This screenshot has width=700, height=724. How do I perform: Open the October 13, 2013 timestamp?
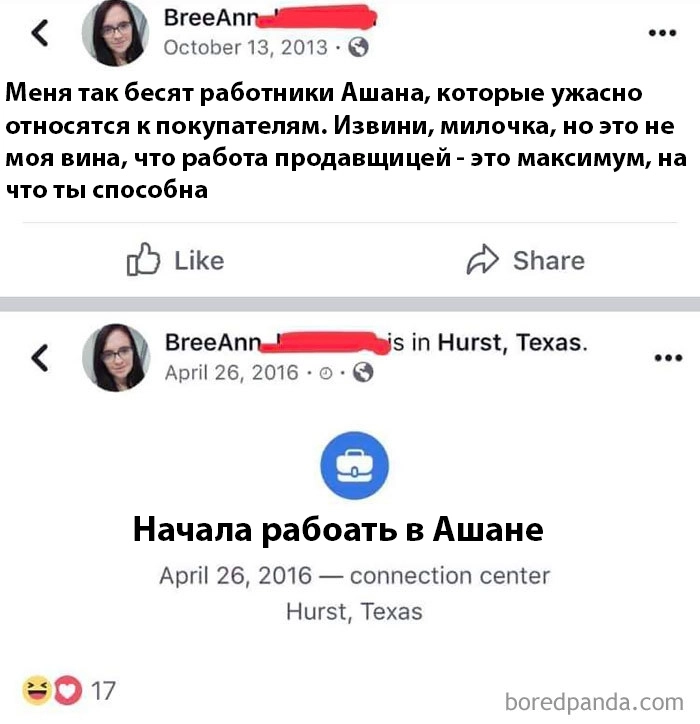click(246, 48)
